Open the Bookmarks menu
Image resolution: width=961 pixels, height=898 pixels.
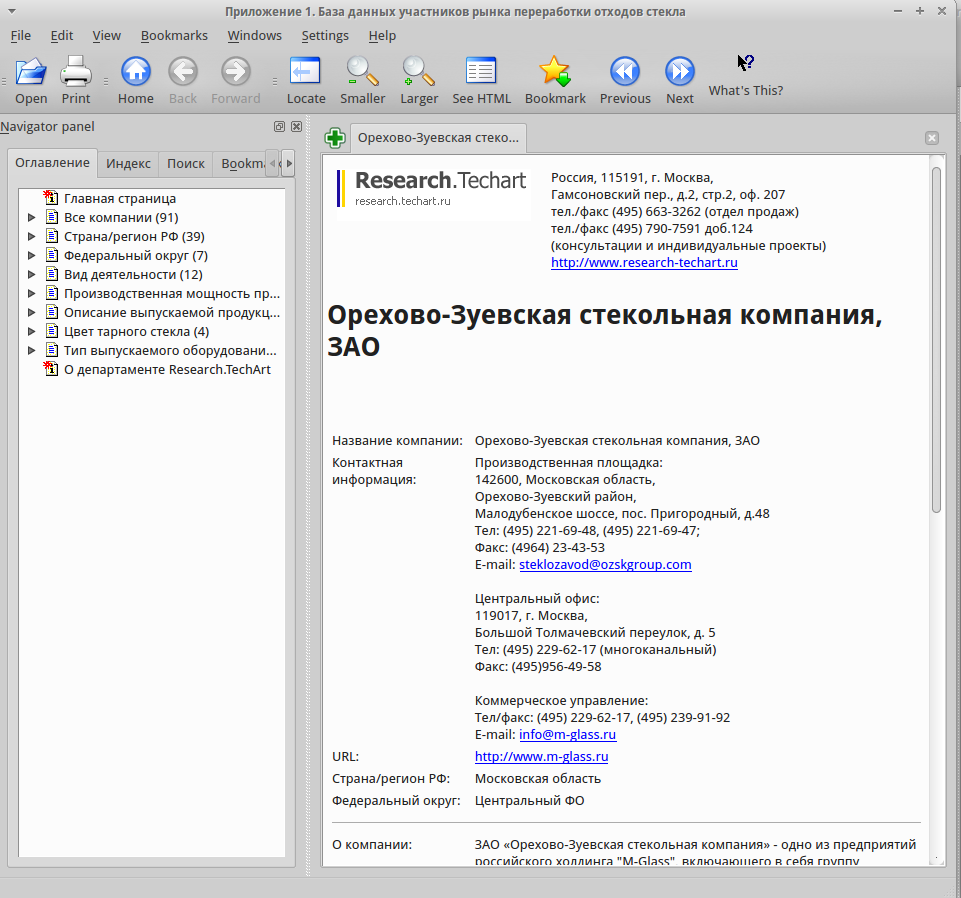174,36
